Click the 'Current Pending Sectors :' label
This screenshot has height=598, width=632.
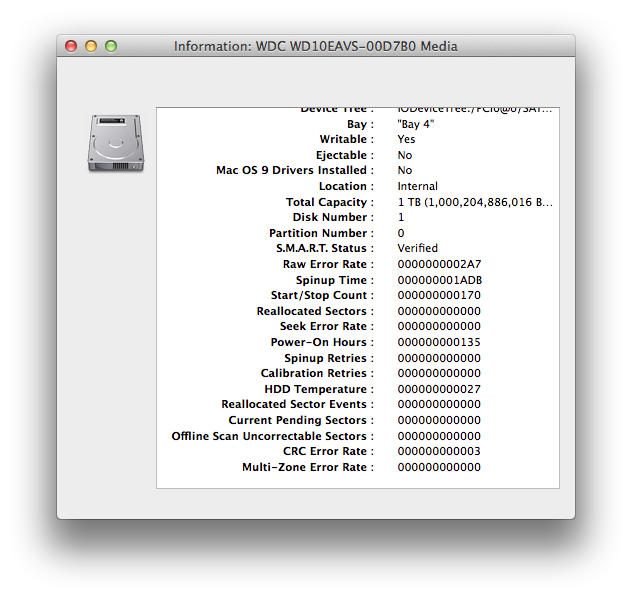click(301, 420)
